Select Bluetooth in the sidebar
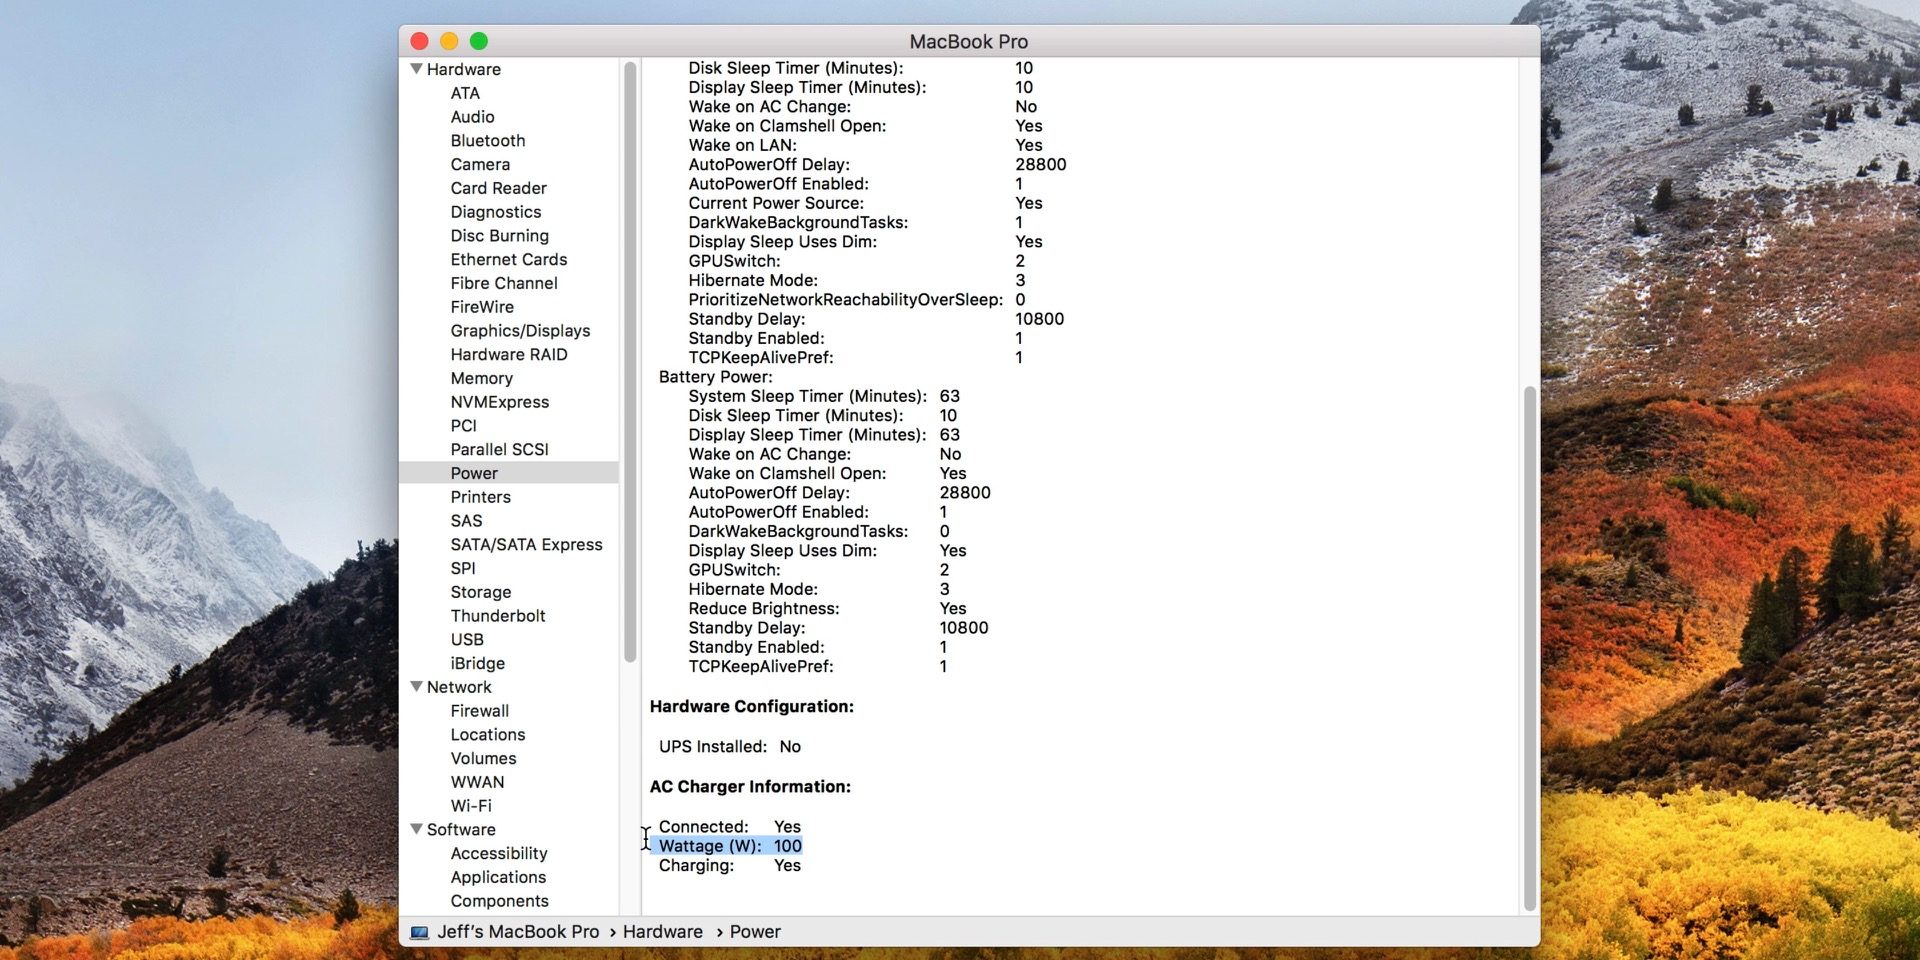The width and height of the screenshot is (1920, 960). tap(487, 141)
